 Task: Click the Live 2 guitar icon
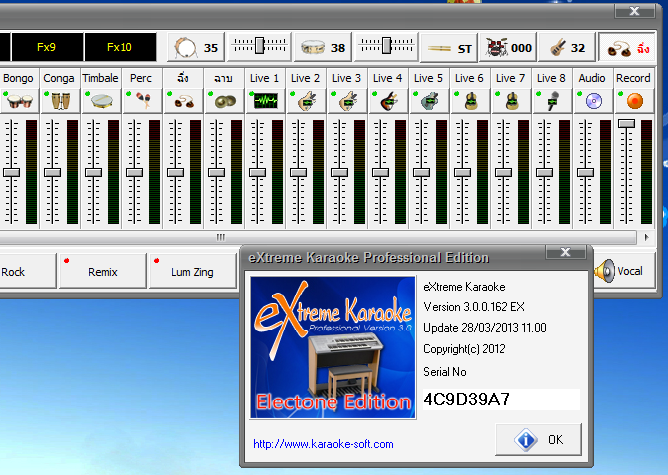(x=306, y=101)
